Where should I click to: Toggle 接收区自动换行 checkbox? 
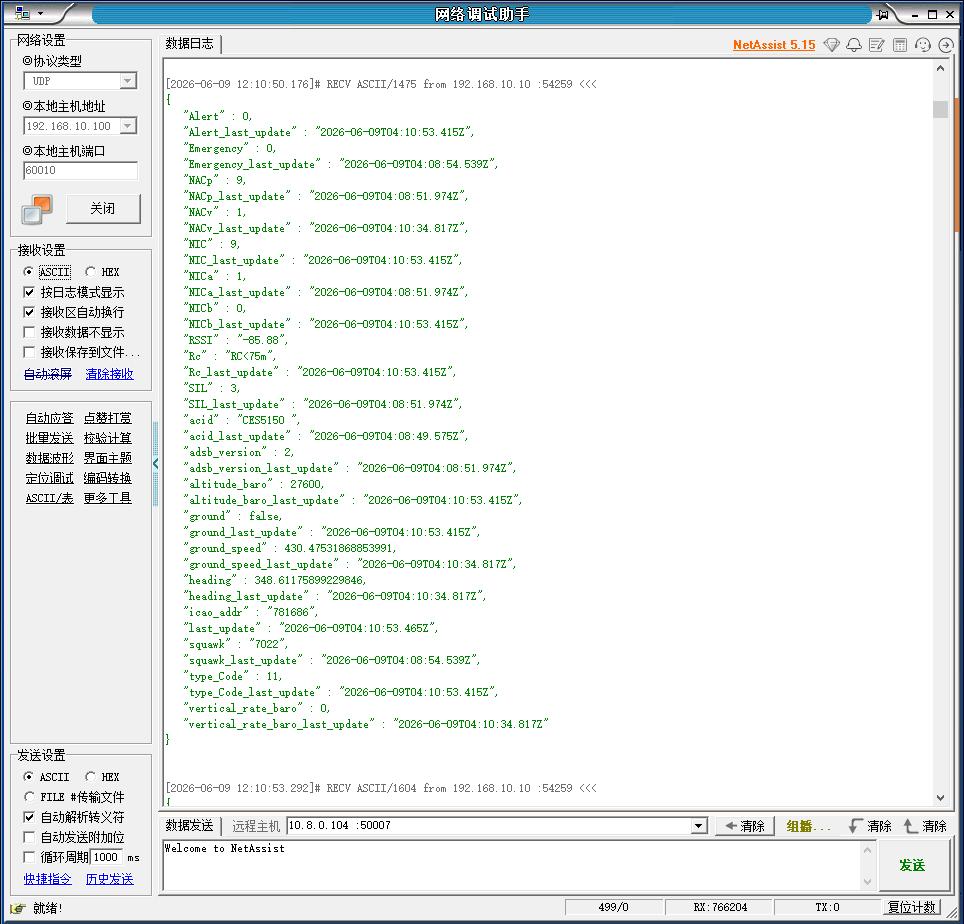(29, 312)
